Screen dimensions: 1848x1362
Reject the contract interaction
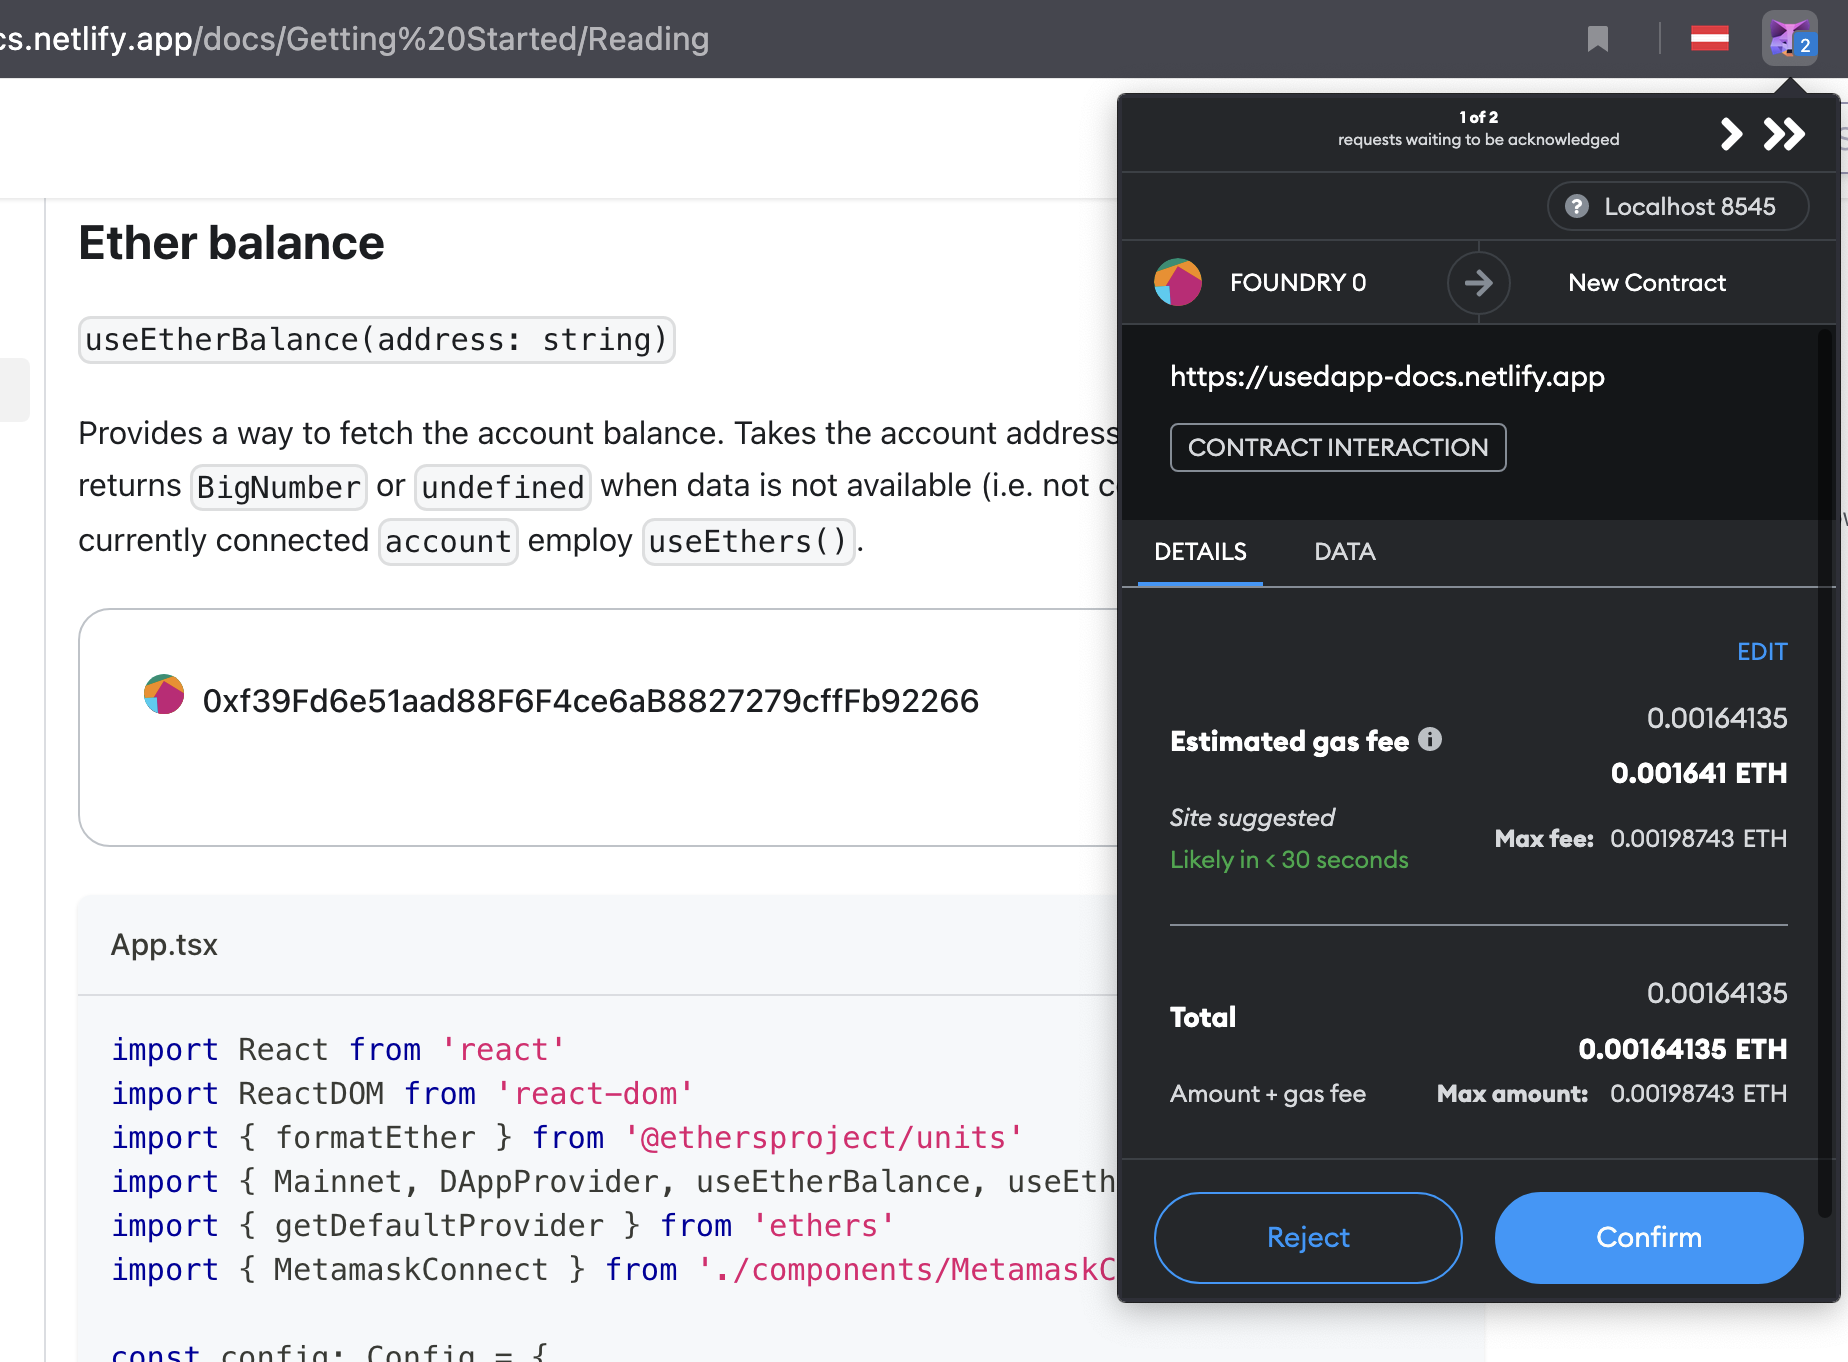[x=1307, y=1237]
